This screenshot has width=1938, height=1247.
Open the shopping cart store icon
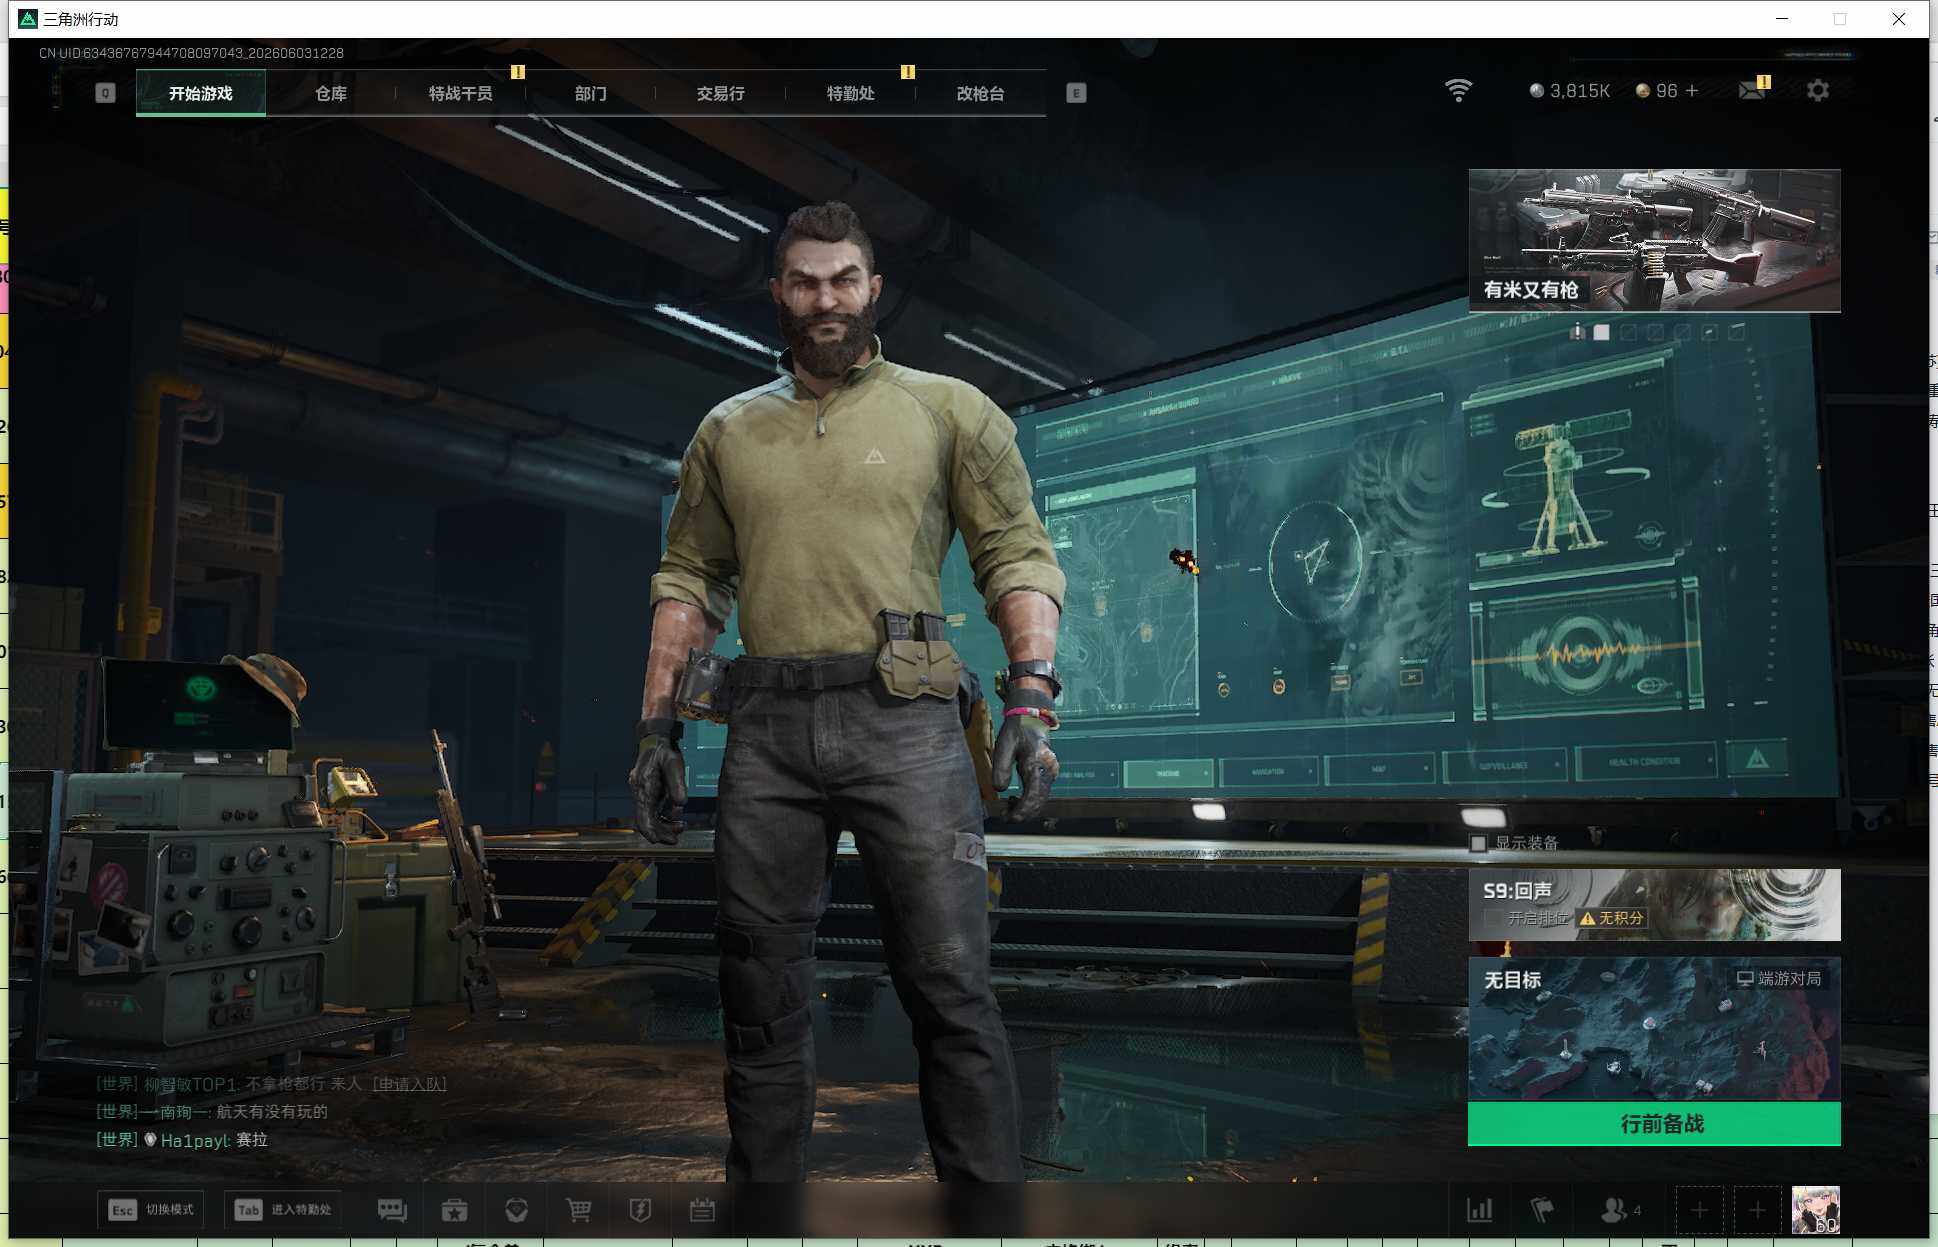point(578,1211)
